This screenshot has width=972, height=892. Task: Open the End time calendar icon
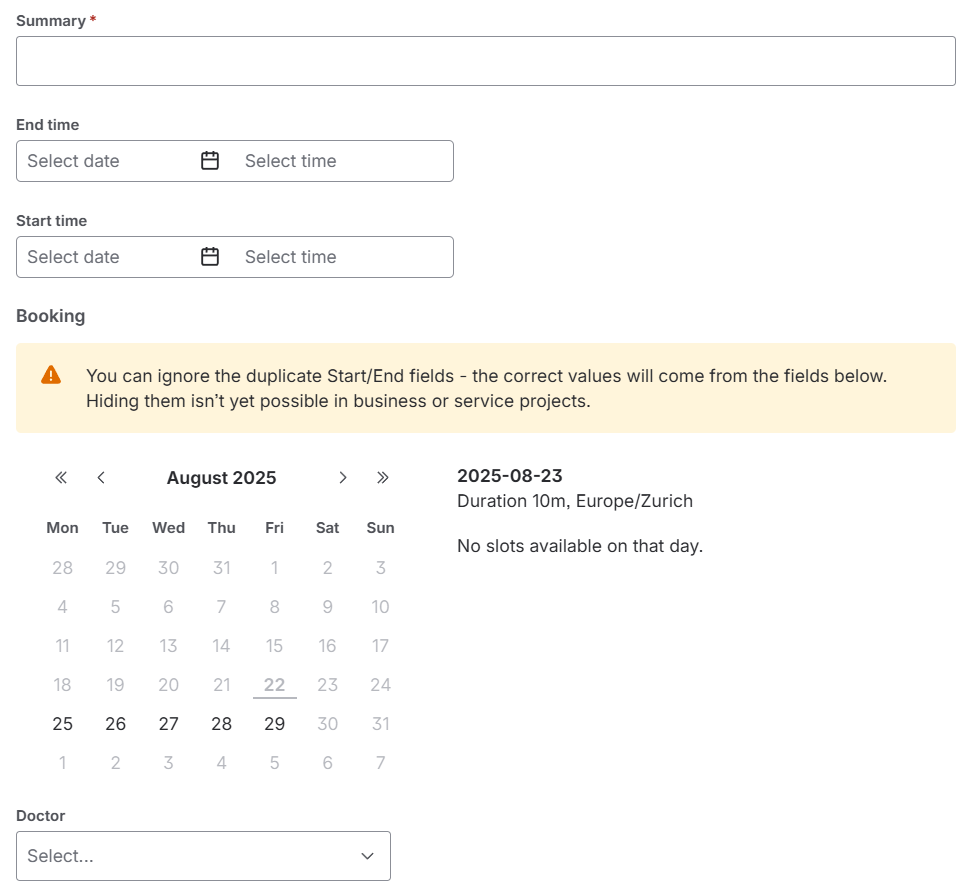210,161
